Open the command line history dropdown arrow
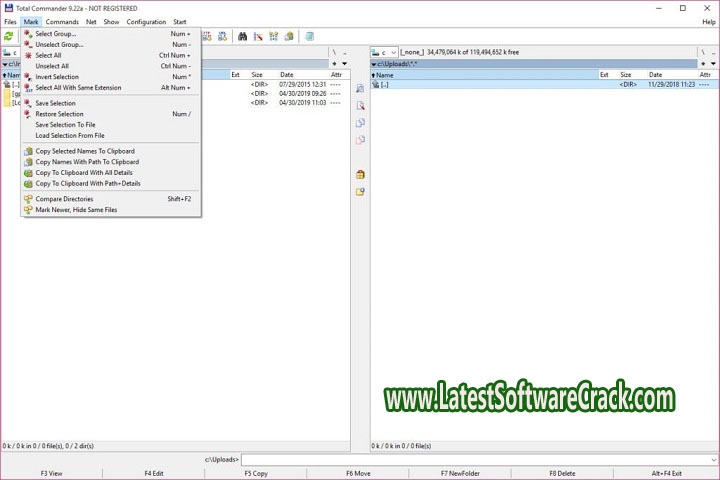Viewport: 720px width, 480px height. coord(714,459)
